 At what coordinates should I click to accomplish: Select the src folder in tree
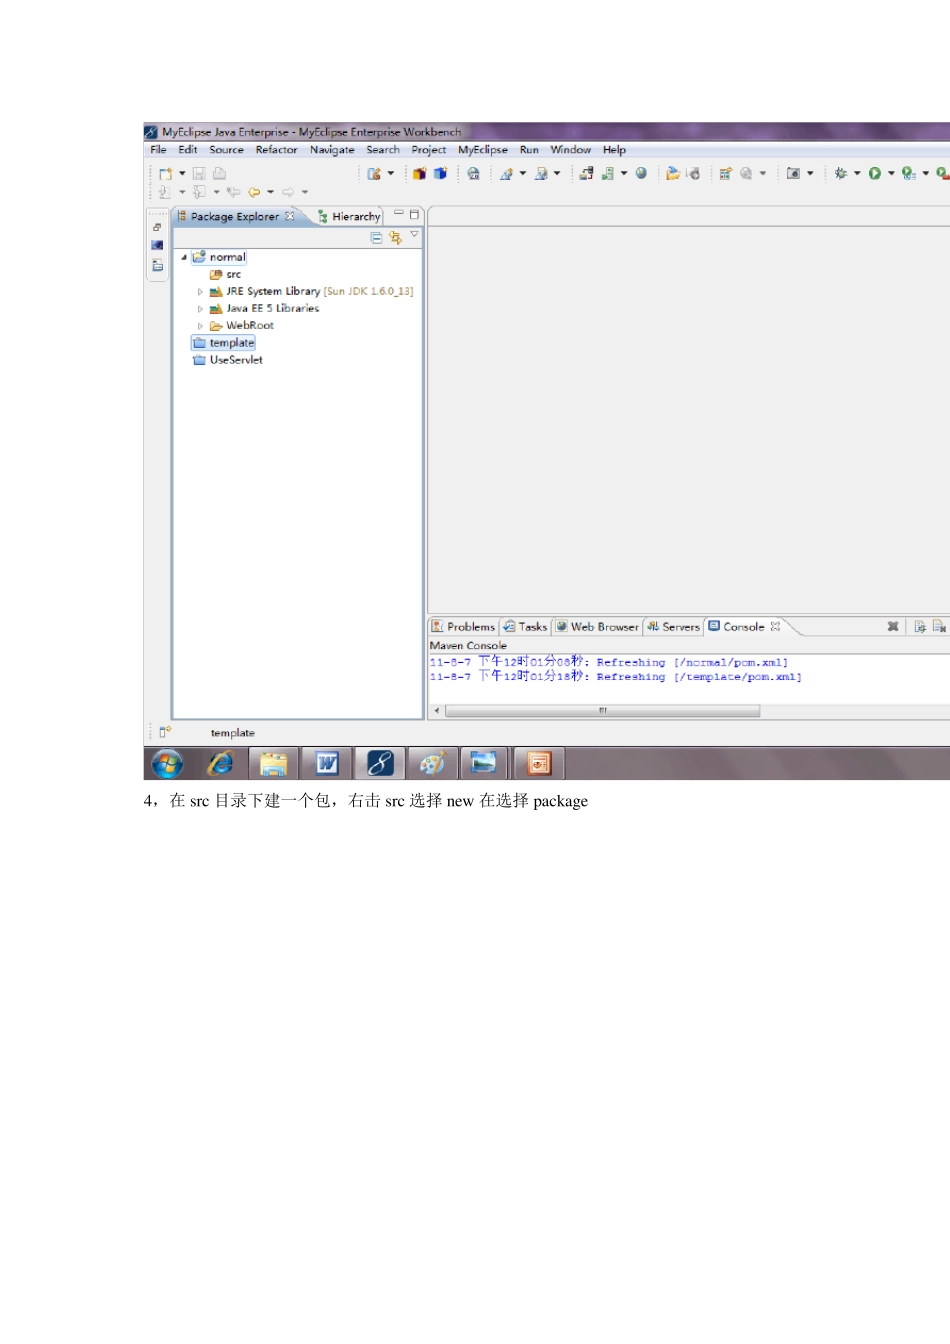tap(225, 274)
